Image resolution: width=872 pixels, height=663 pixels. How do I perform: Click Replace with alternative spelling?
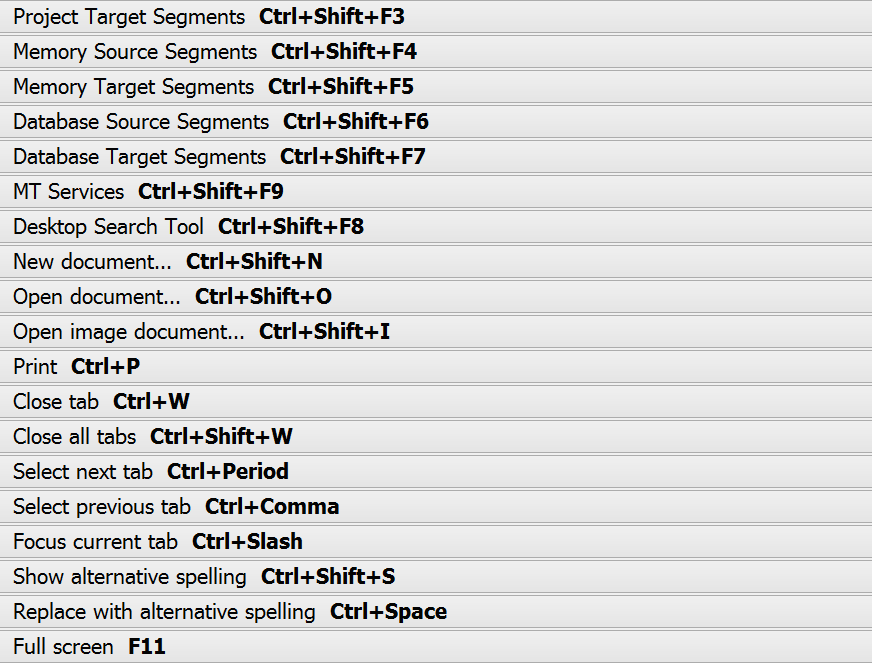pyautogui.click(x=164, y=612)
